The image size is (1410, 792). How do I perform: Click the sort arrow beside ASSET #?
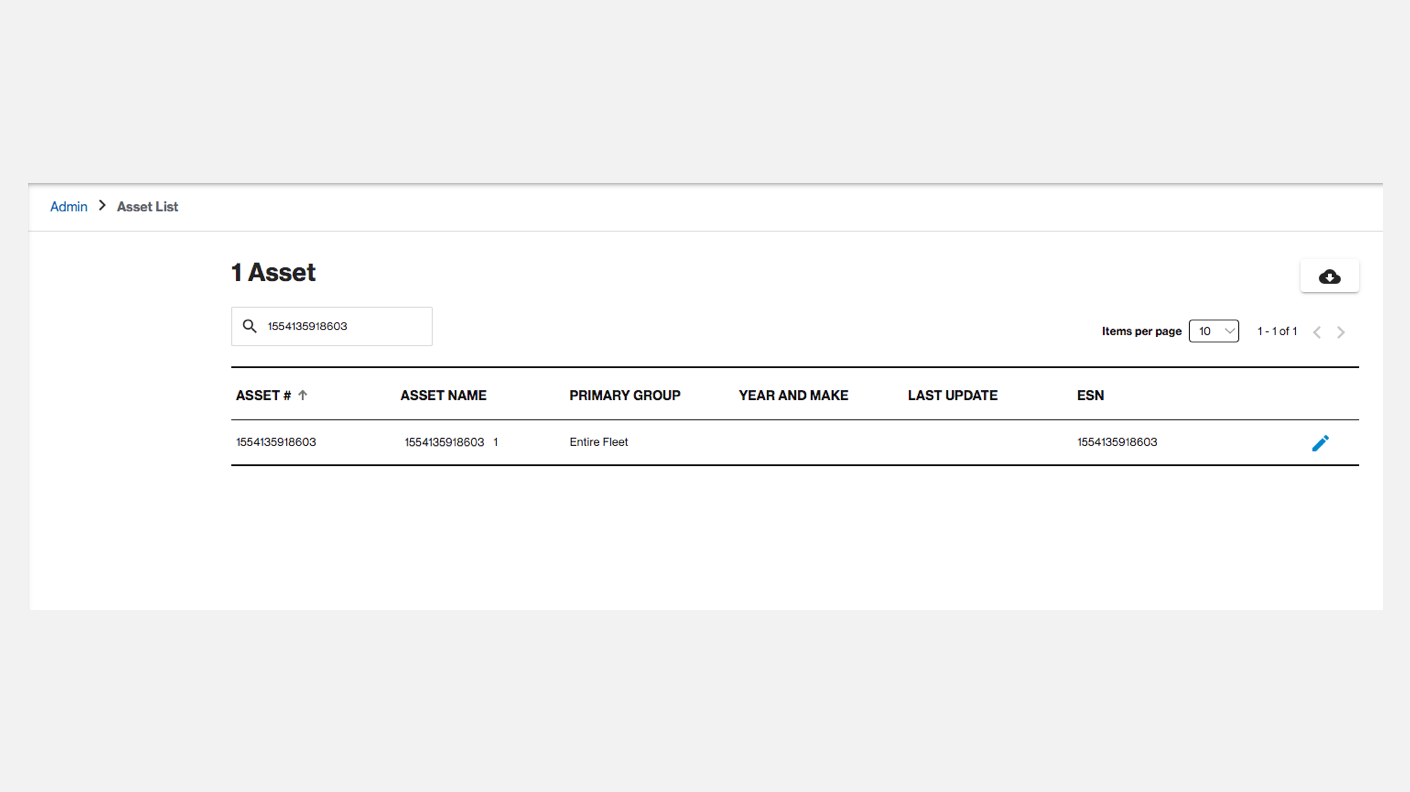(302, 395)
